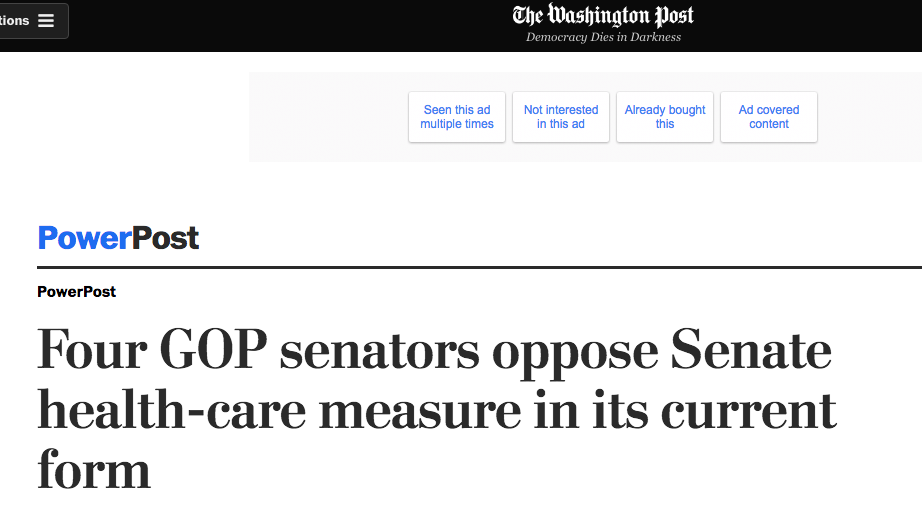This screenshot has height=506, width=922.
Task: Open the Sections hamburger menu icon
Action: tap(46, 21)
